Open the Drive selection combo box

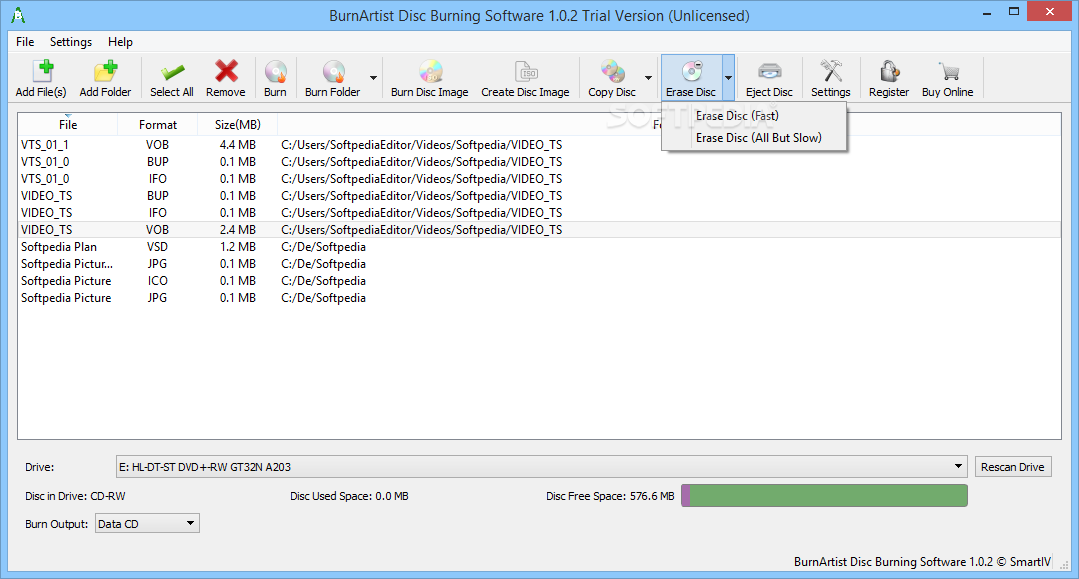click(542, 467)
